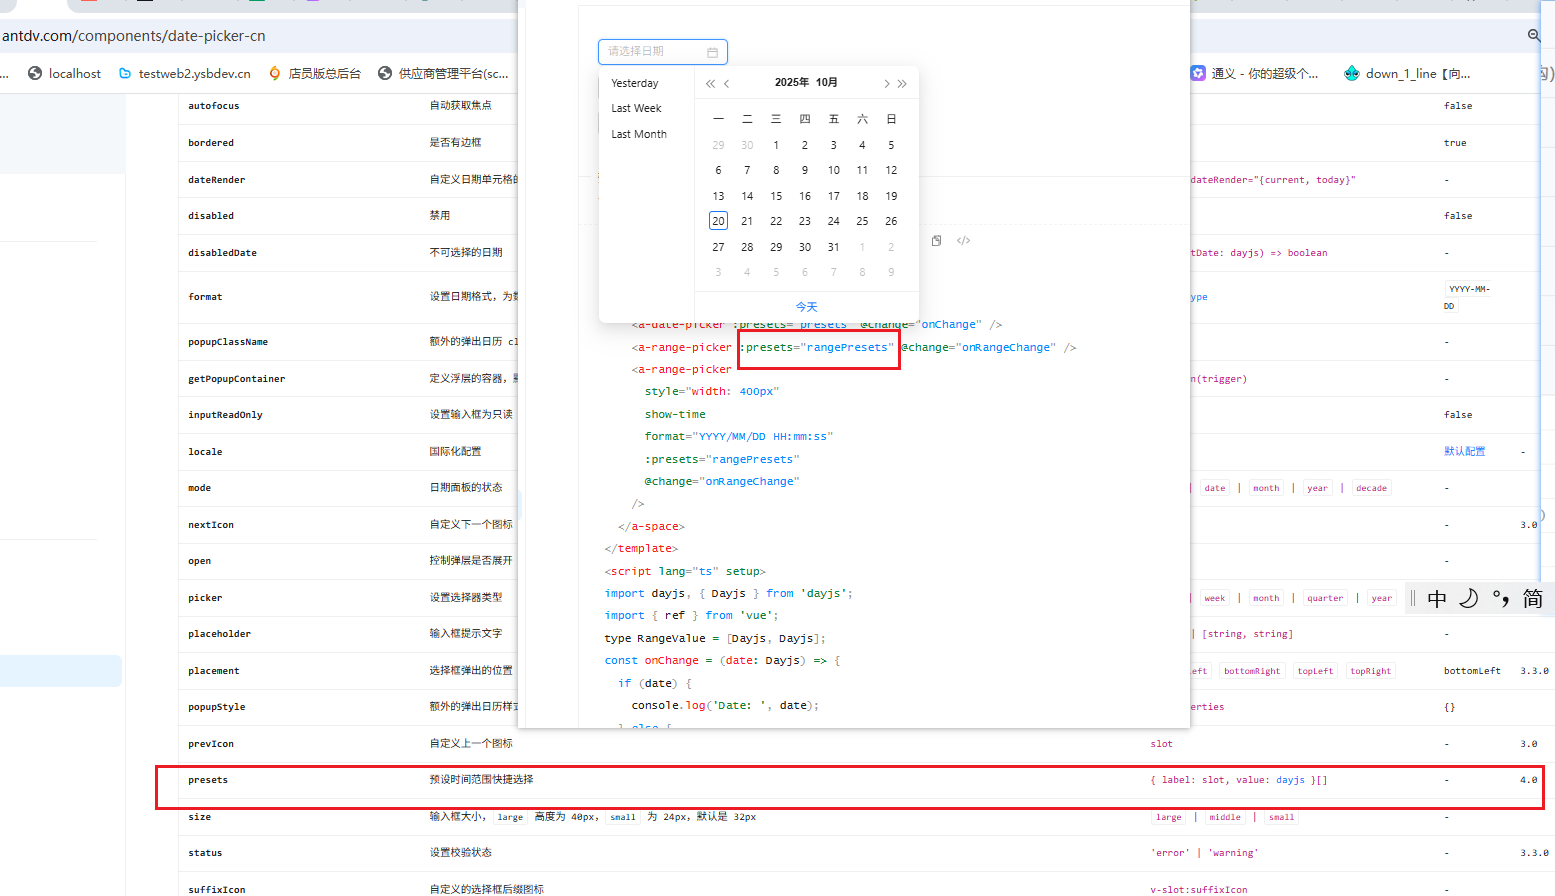Go to next year with double-right arrow
Screen dimensions: 1555x896
click(902, 84)
